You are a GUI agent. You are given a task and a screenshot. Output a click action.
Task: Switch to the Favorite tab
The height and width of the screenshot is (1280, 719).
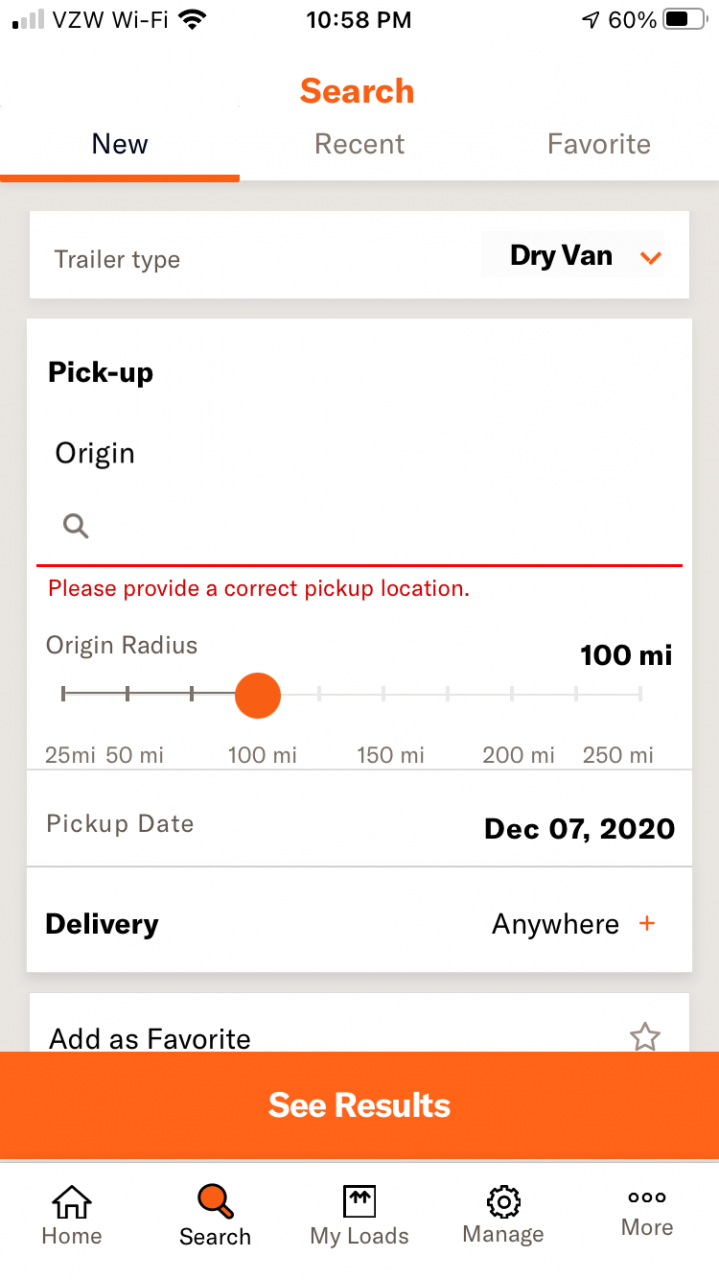pos(599,144)
